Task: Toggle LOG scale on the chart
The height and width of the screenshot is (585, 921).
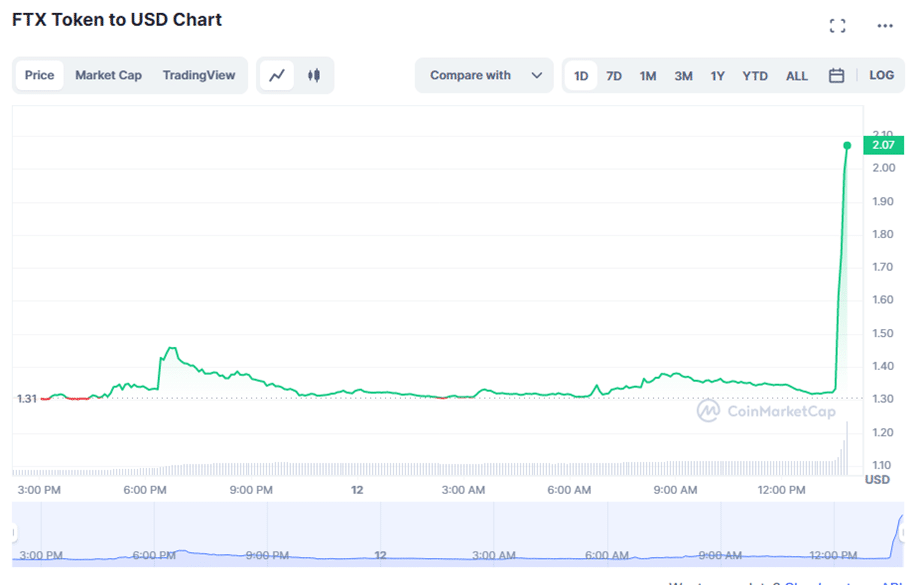Action: coord(882,75)
